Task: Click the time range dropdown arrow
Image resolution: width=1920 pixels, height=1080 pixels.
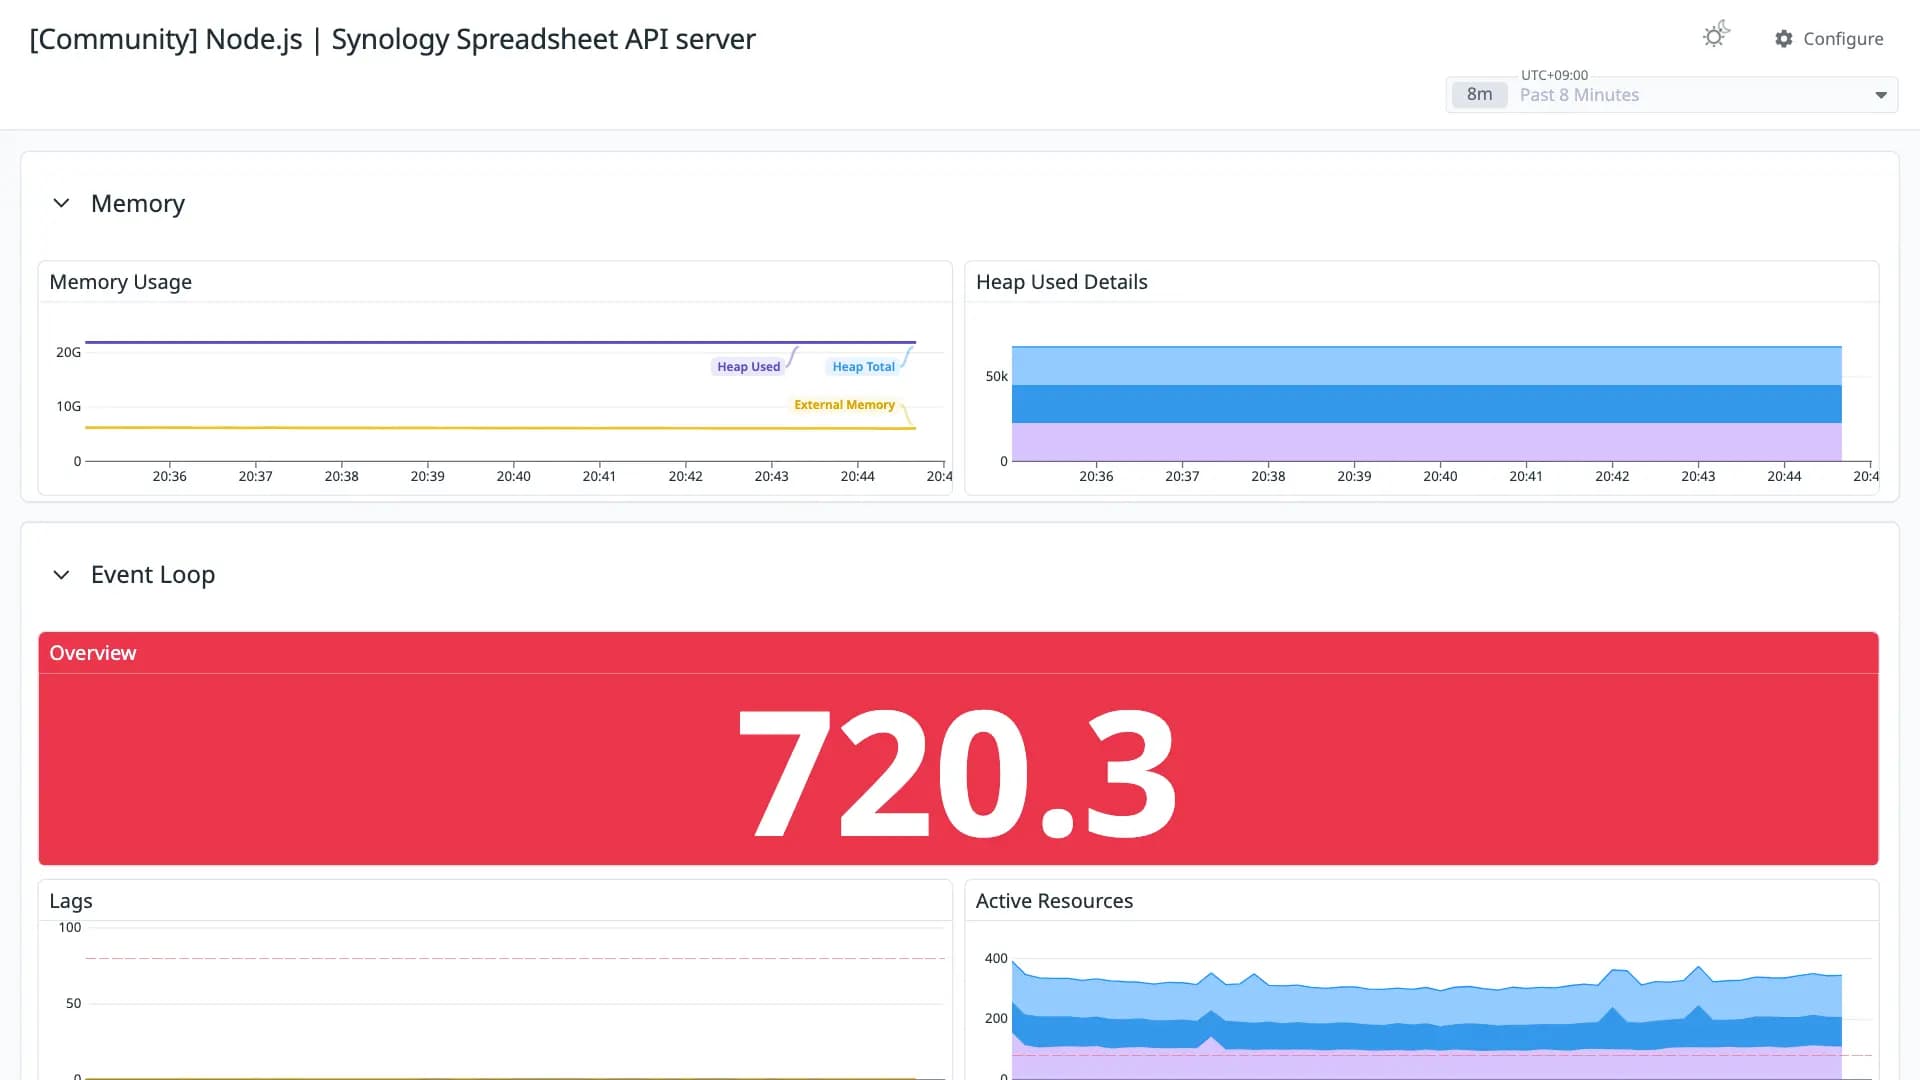Action: tap(1881, 95)
